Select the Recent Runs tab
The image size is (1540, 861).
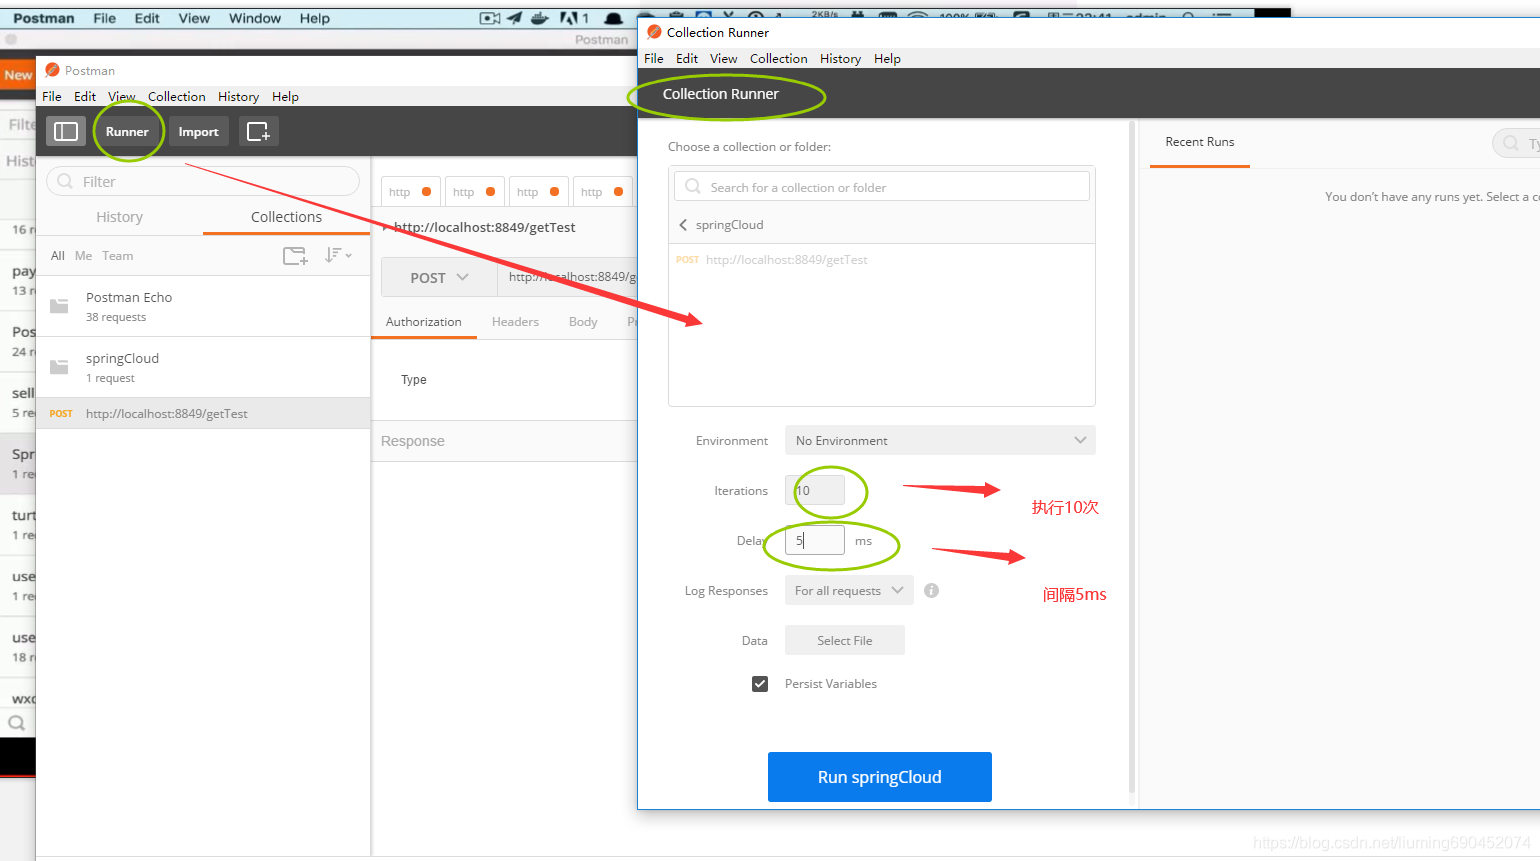tap(1200, 142)
